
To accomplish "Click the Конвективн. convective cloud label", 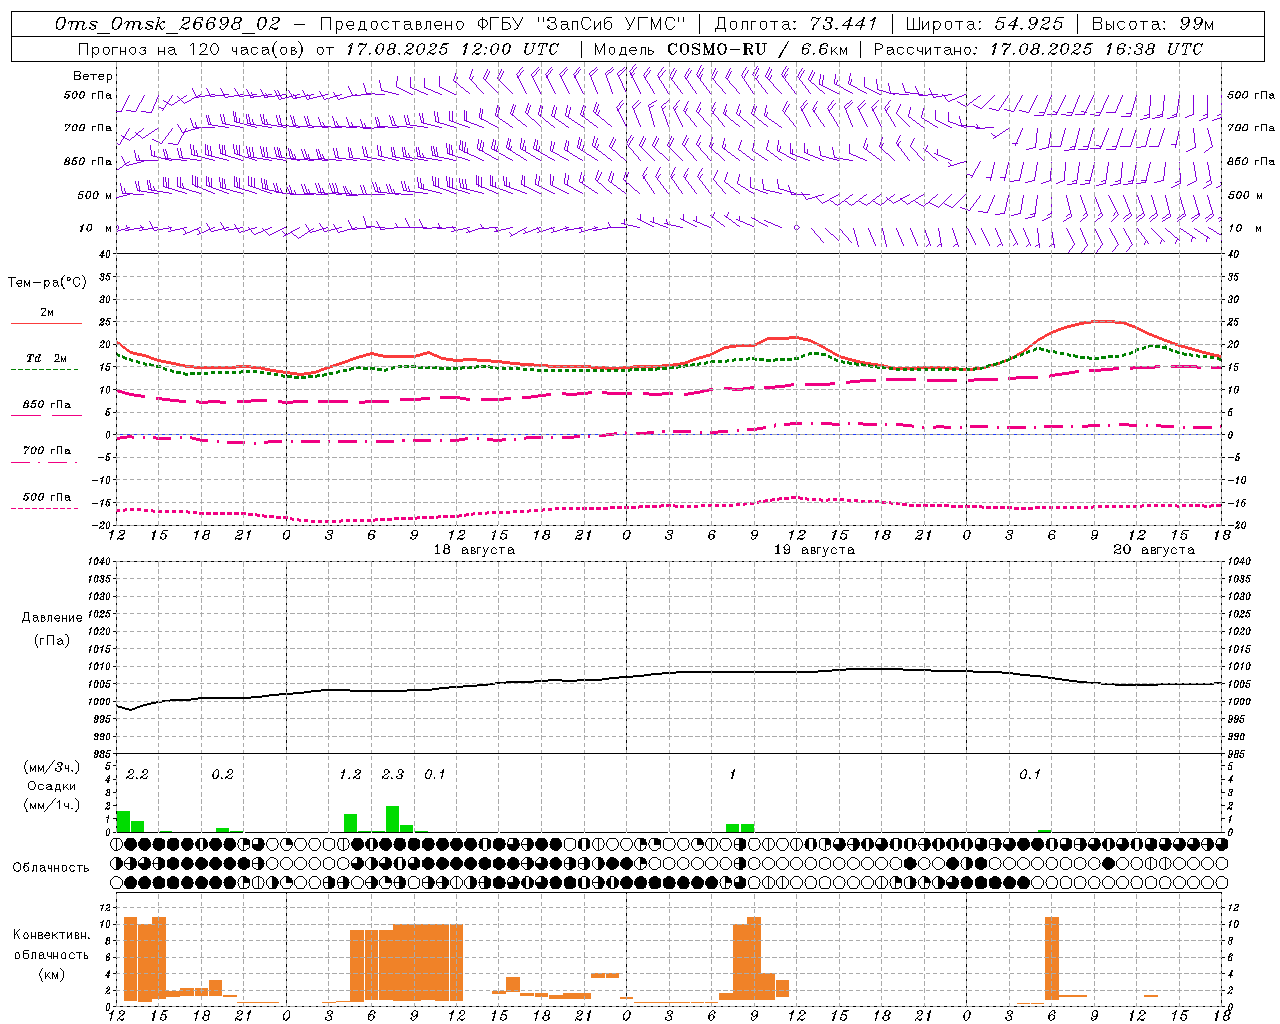I will 51,934.
